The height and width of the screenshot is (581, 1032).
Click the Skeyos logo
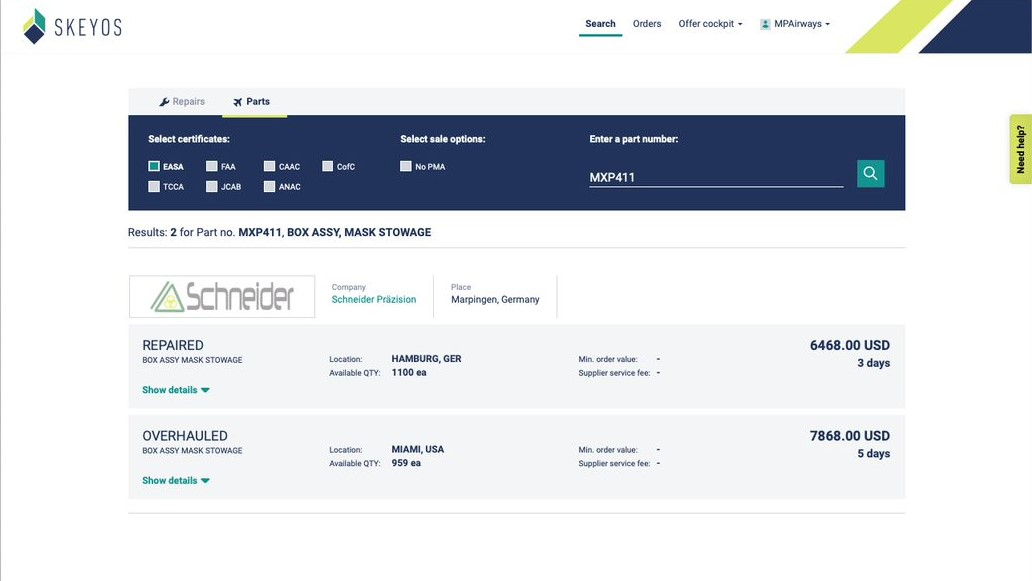click(72, 26)
